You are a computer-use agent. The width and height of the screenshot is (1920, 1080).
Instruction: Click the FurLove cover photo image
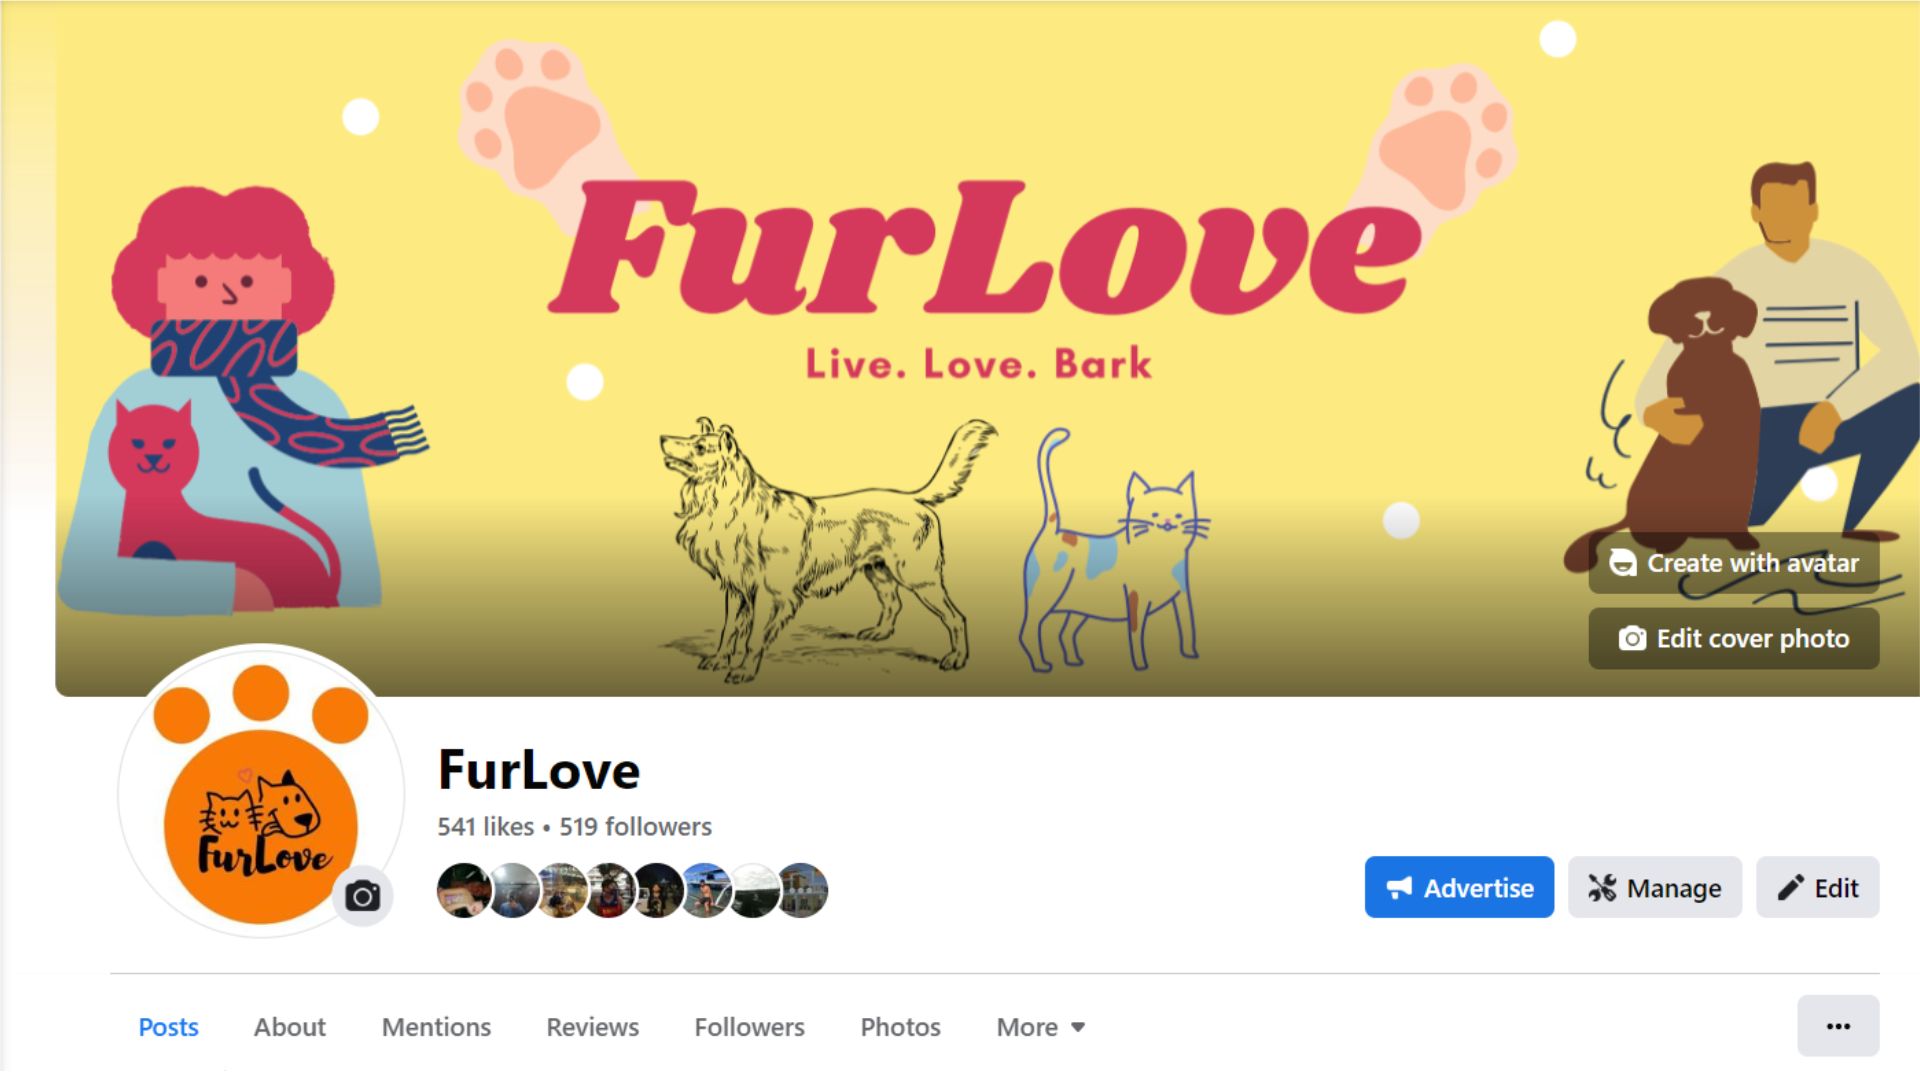[x=987, y=348]
